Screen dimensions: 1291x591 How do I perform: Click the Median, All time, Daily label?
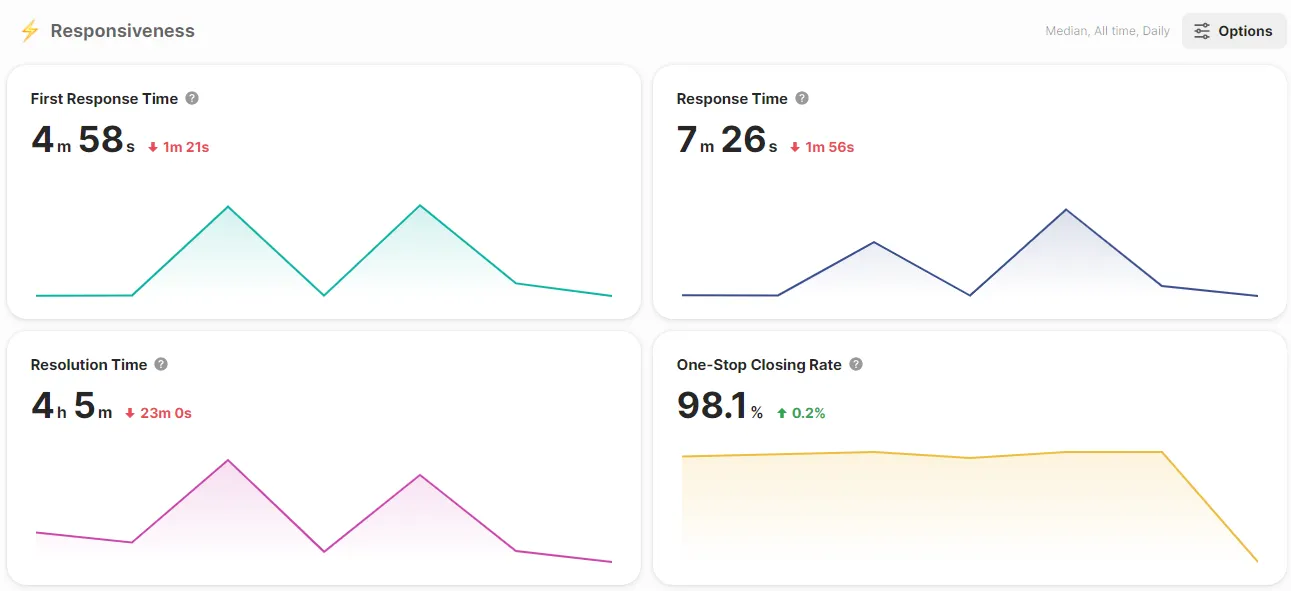1107,31
